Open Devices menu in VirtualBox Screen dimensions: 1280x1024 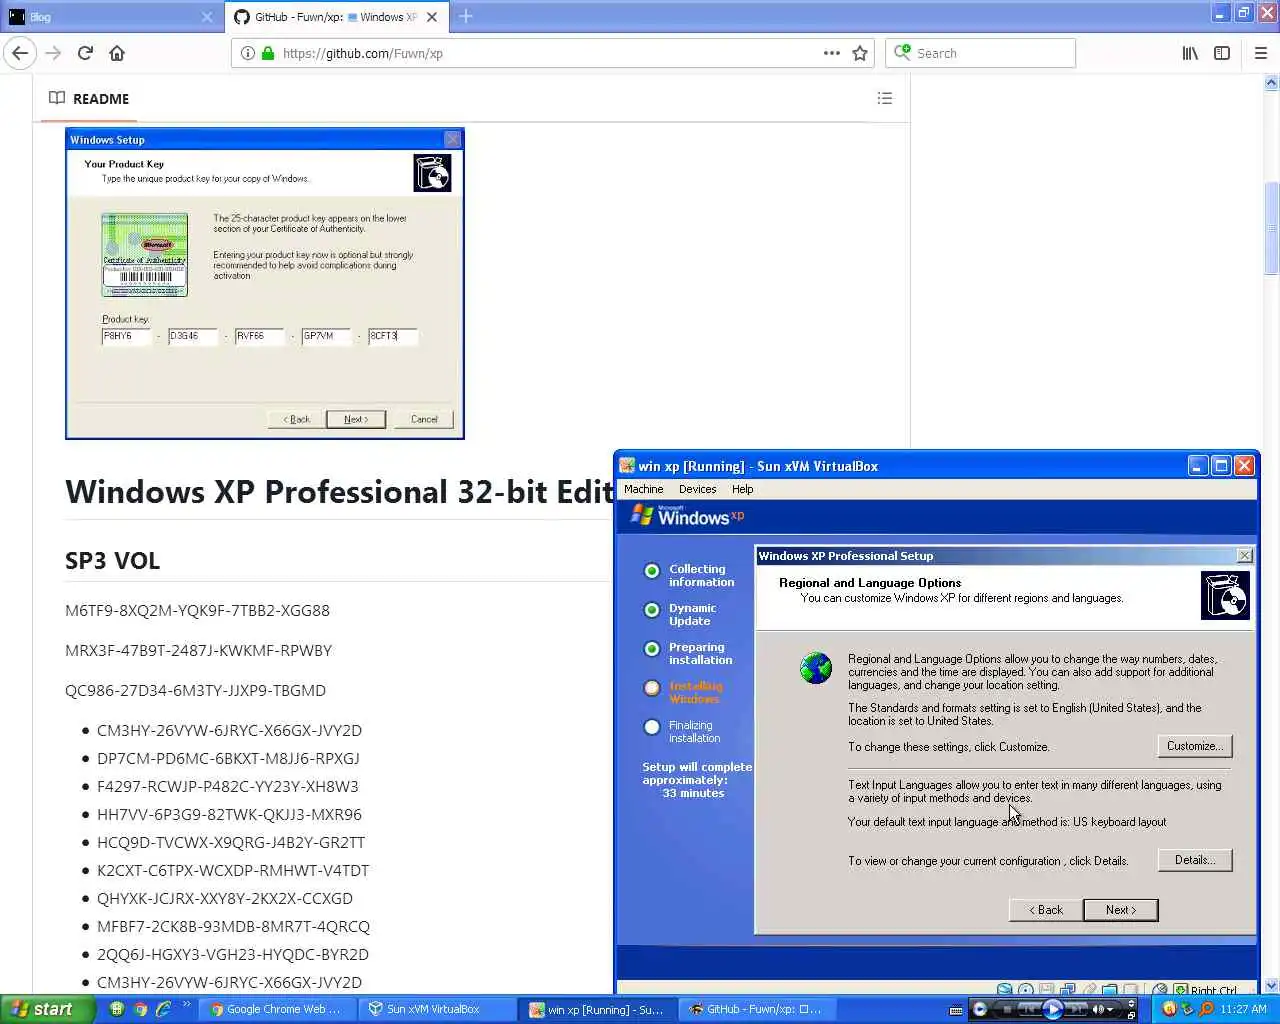pyautogui.click(x=697, y=489)
